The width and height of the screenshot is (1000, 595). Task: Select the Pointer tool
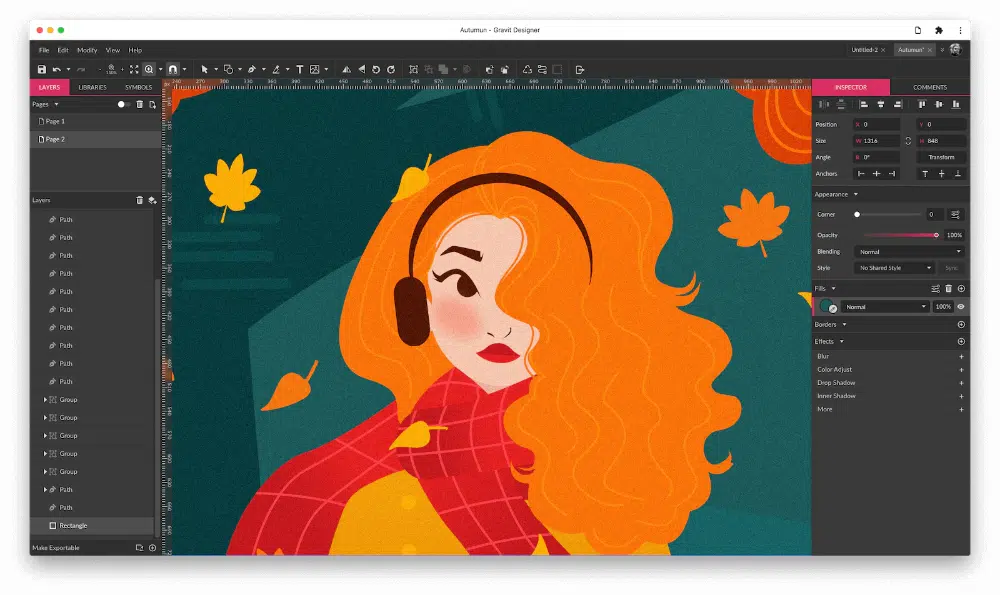[204, 69]
